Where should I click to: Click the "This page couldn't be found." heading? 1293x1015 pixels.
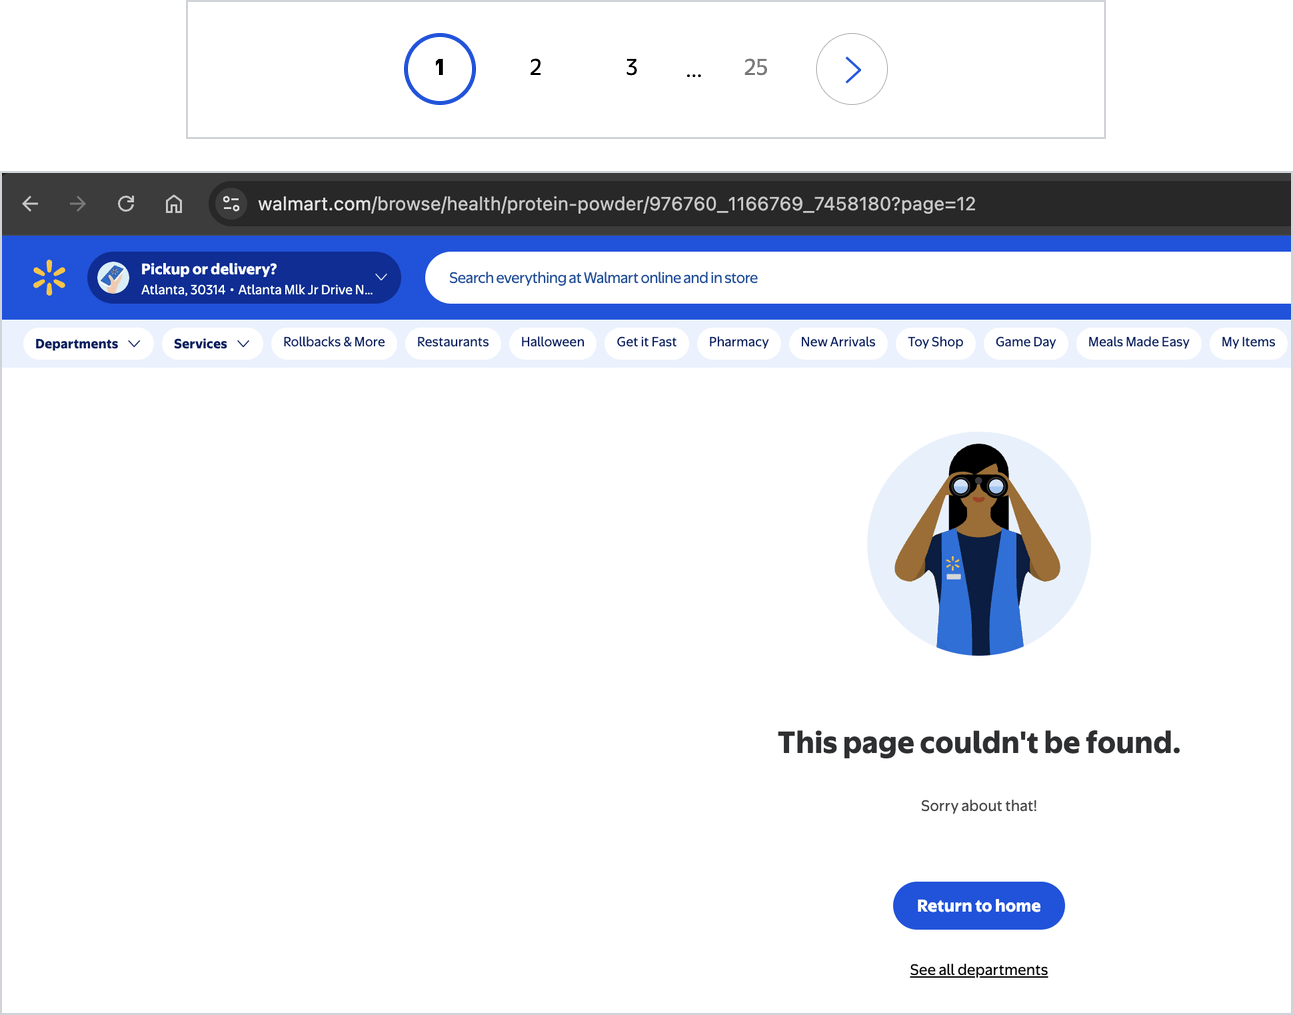coord(979,743)
